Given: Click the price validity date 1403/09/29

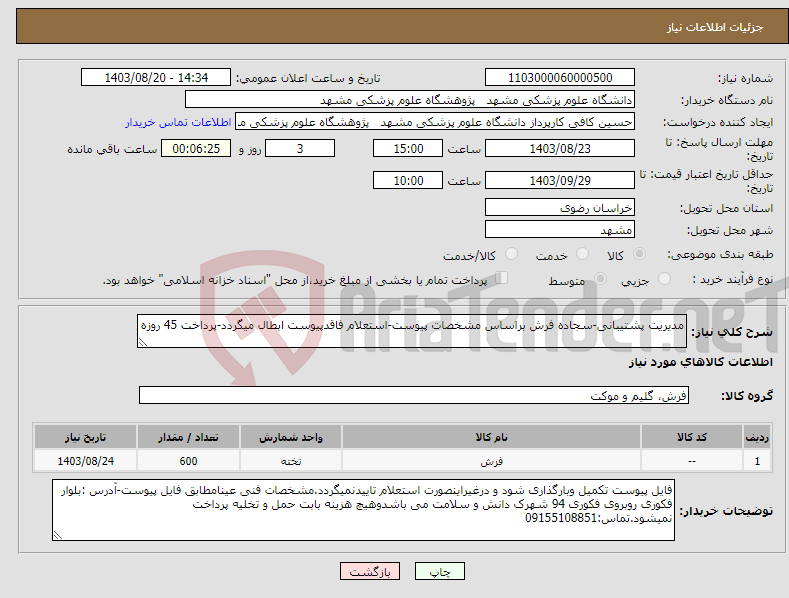Looking at the screenshot, I should [560, 180].
